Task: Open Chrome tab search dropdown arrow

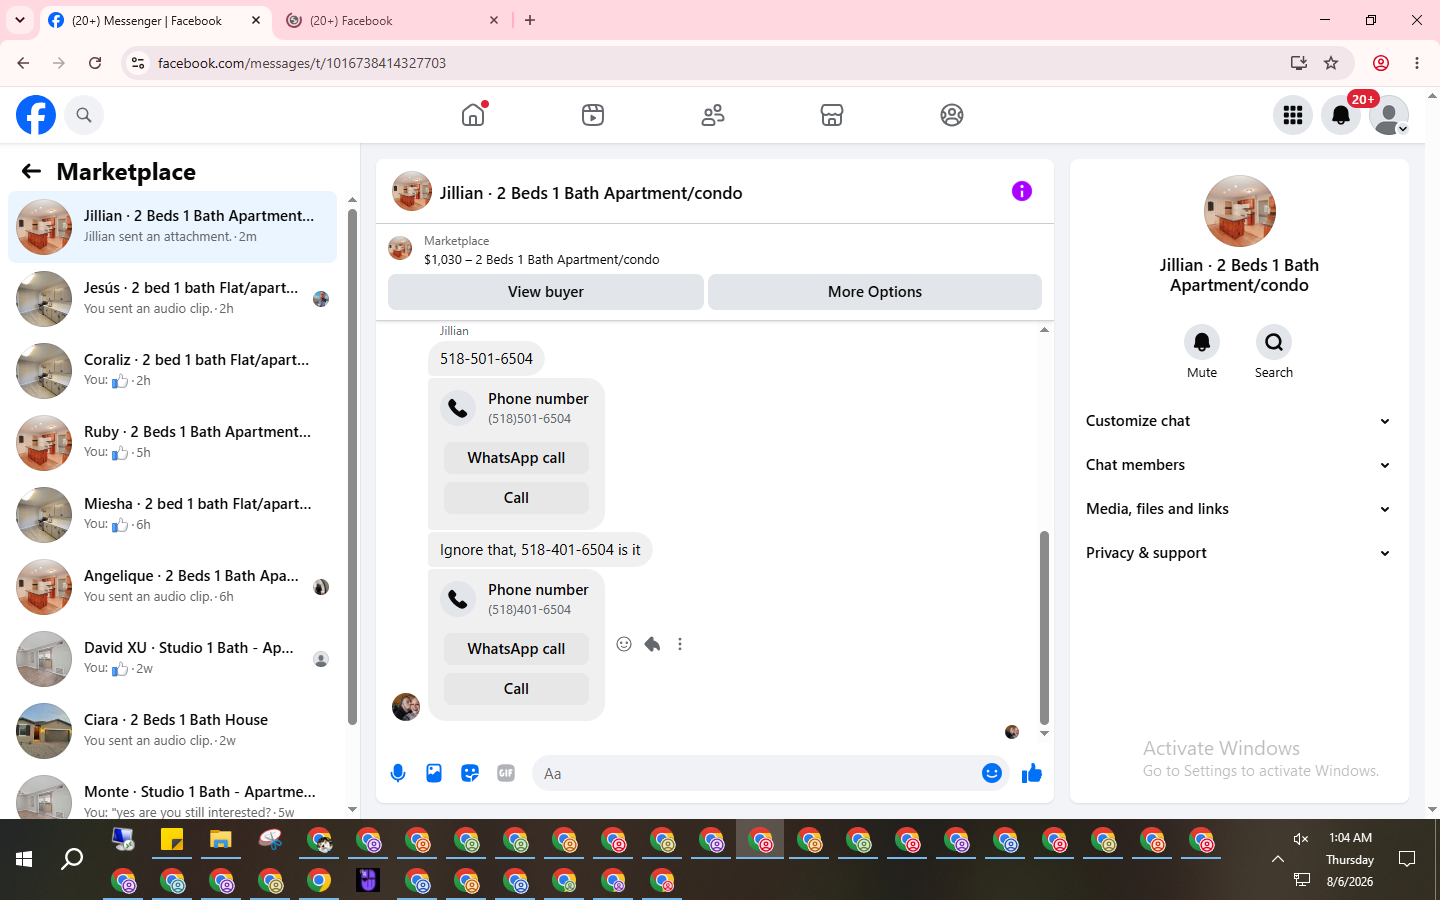Action: (20, 20)
